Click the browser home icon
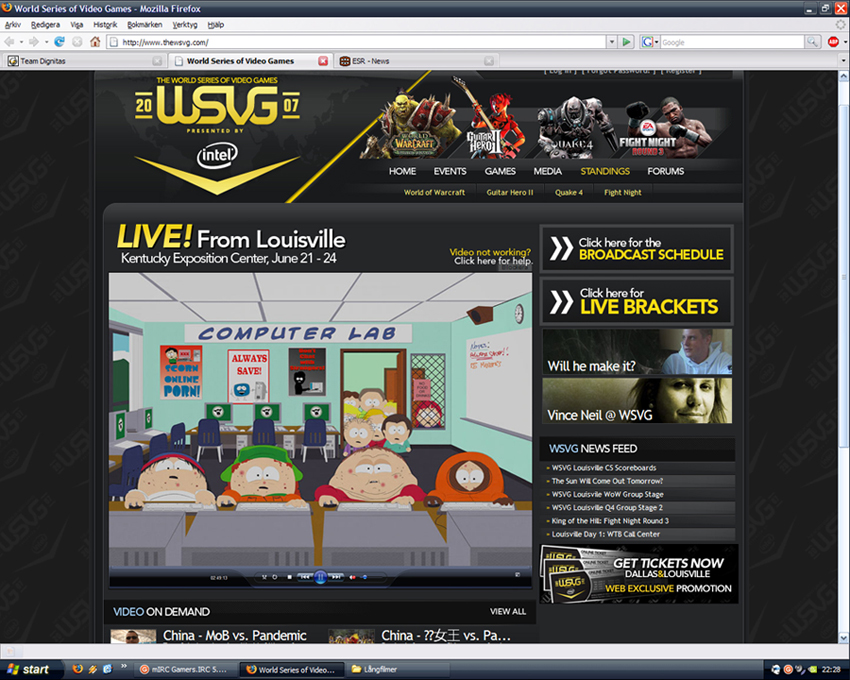The width and height of the screenshot is (850, 680). coord(96,42)
